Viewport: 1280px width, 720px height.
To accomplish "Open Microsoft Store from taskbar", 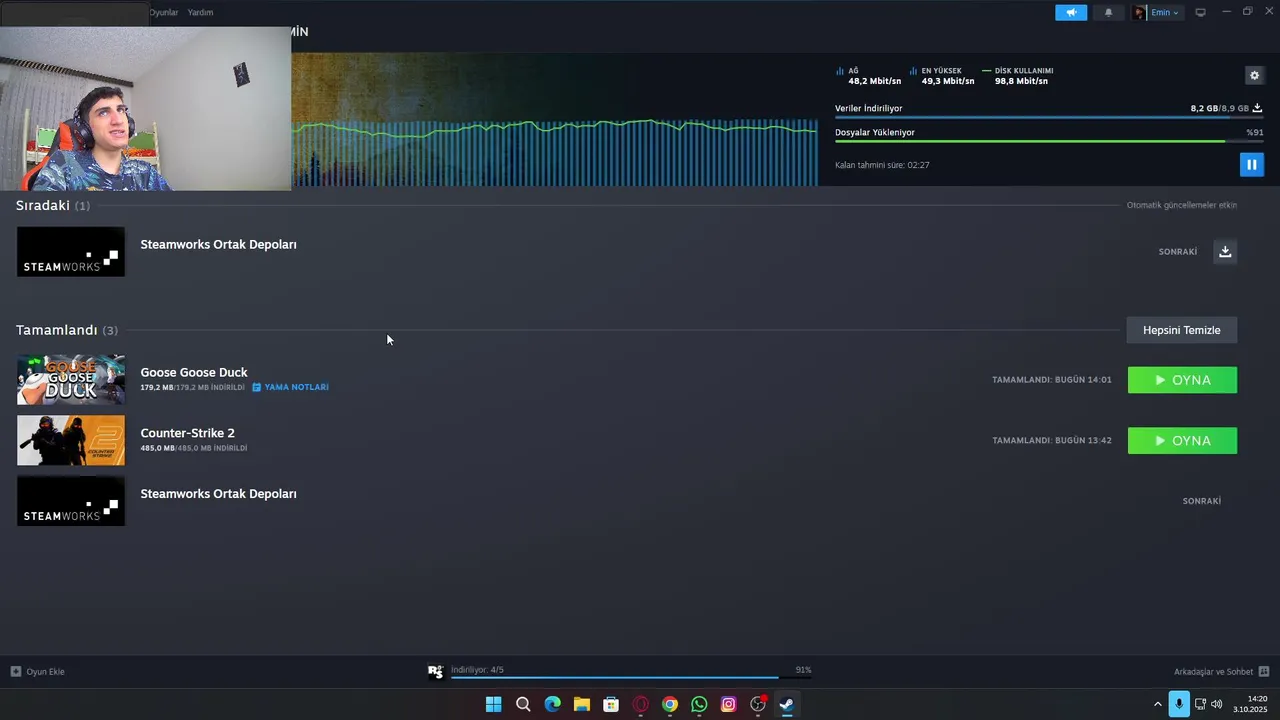I will (611, 704).
